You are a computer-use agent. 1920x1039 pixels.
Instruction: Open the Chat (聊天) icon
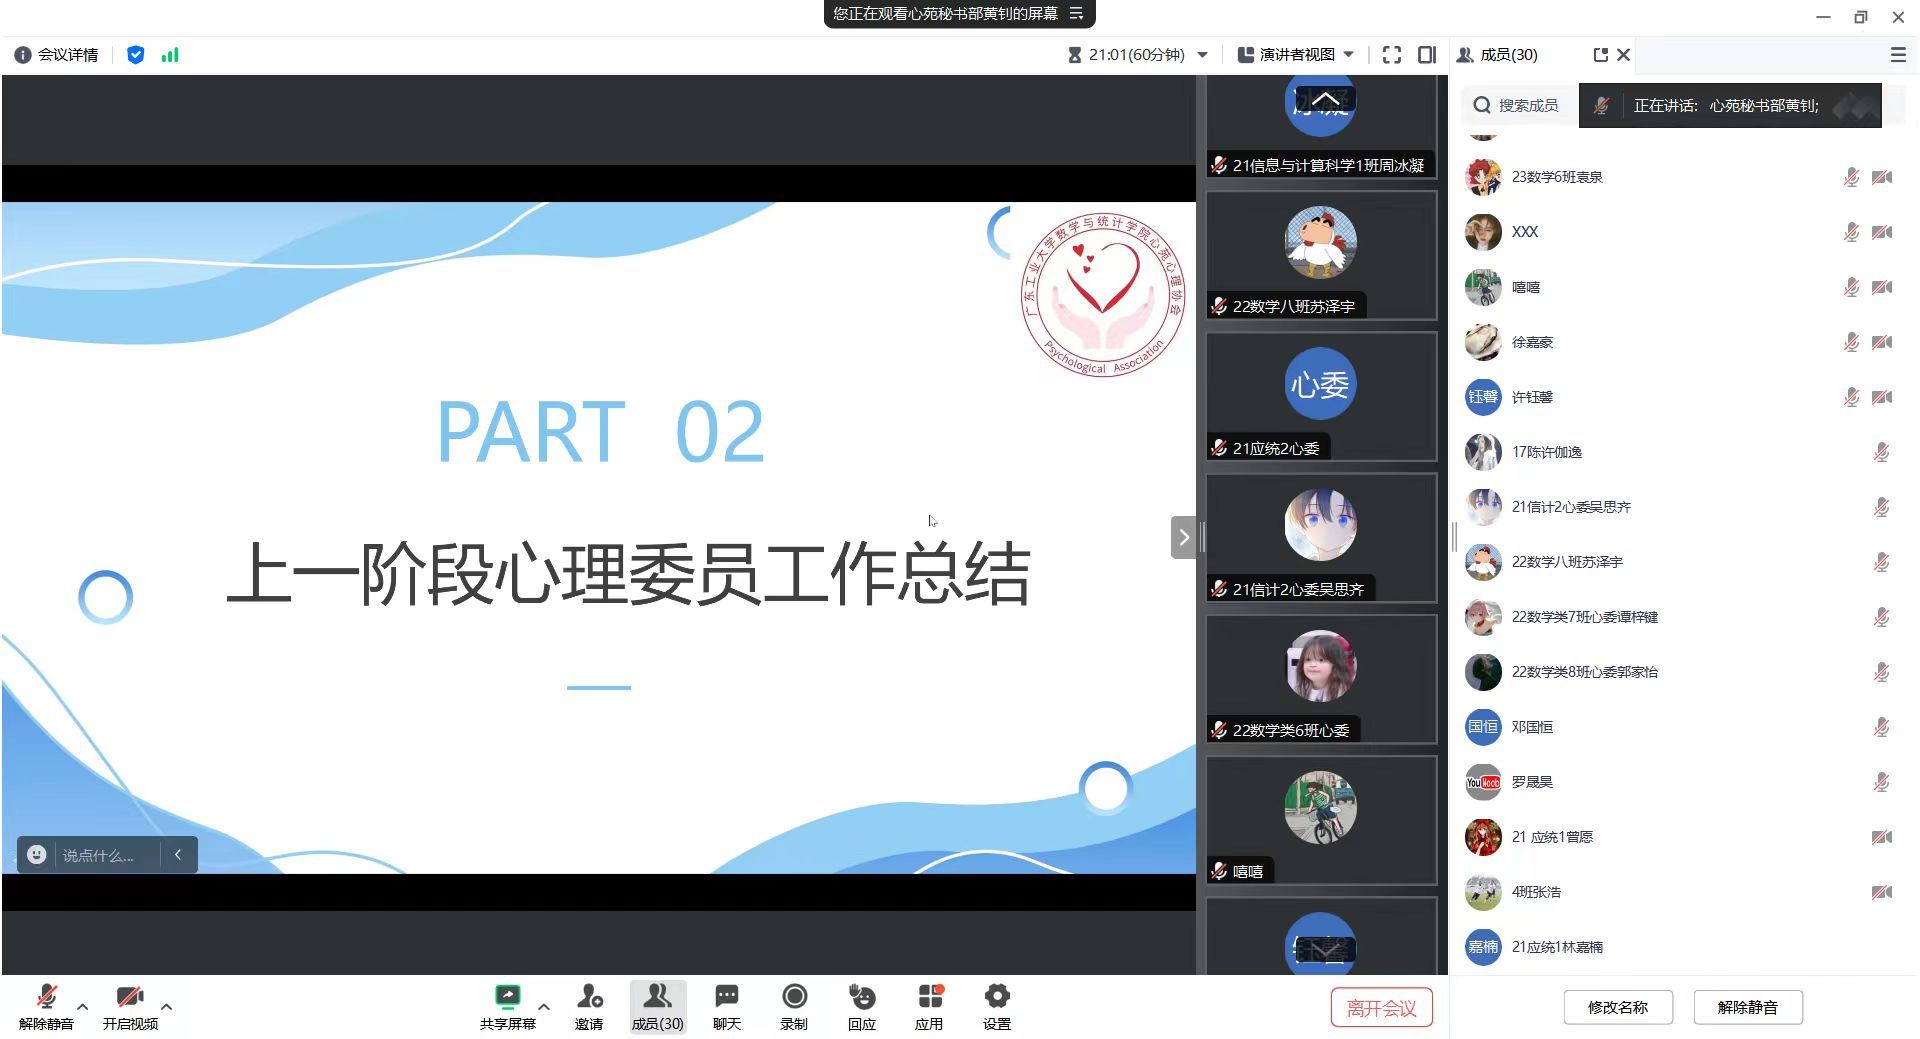(726, 997)
